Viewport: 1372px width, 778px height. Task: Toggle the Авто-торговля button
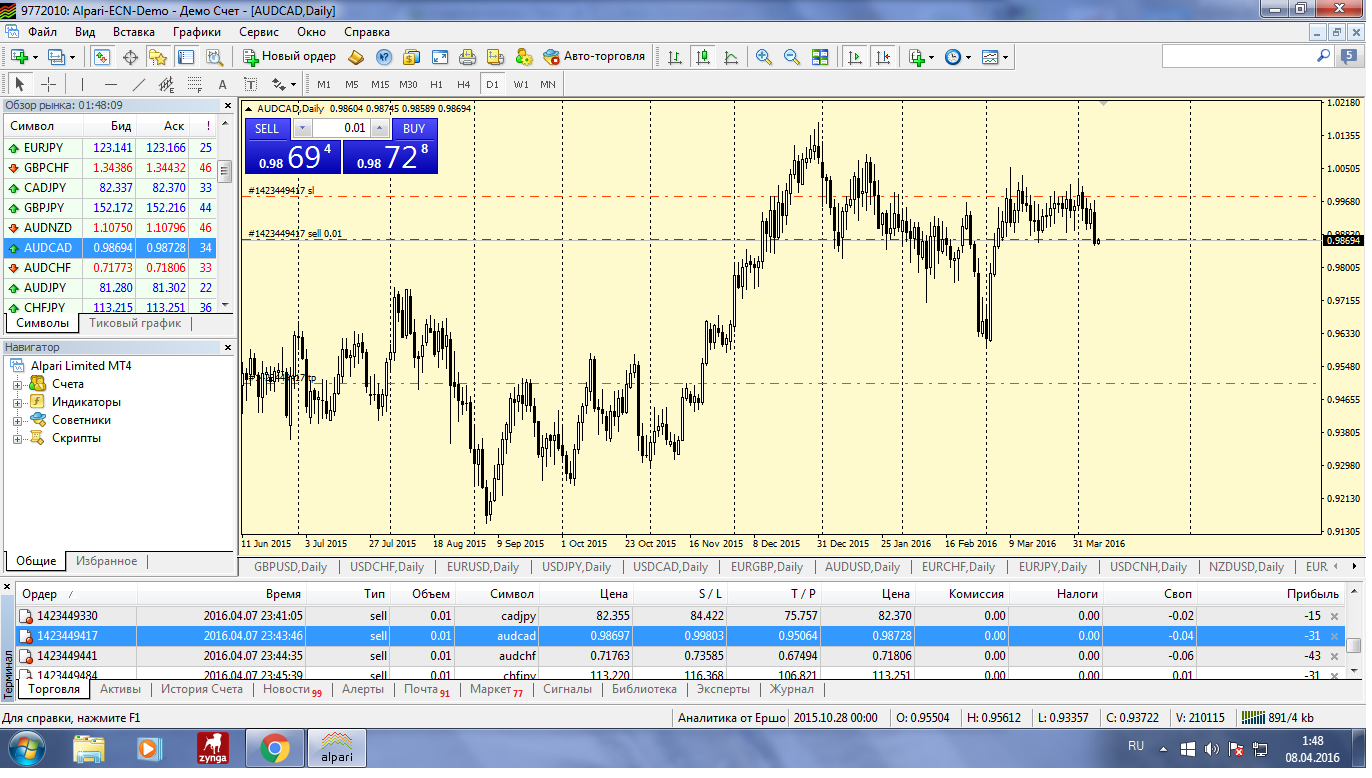click(x=594, y=57)
